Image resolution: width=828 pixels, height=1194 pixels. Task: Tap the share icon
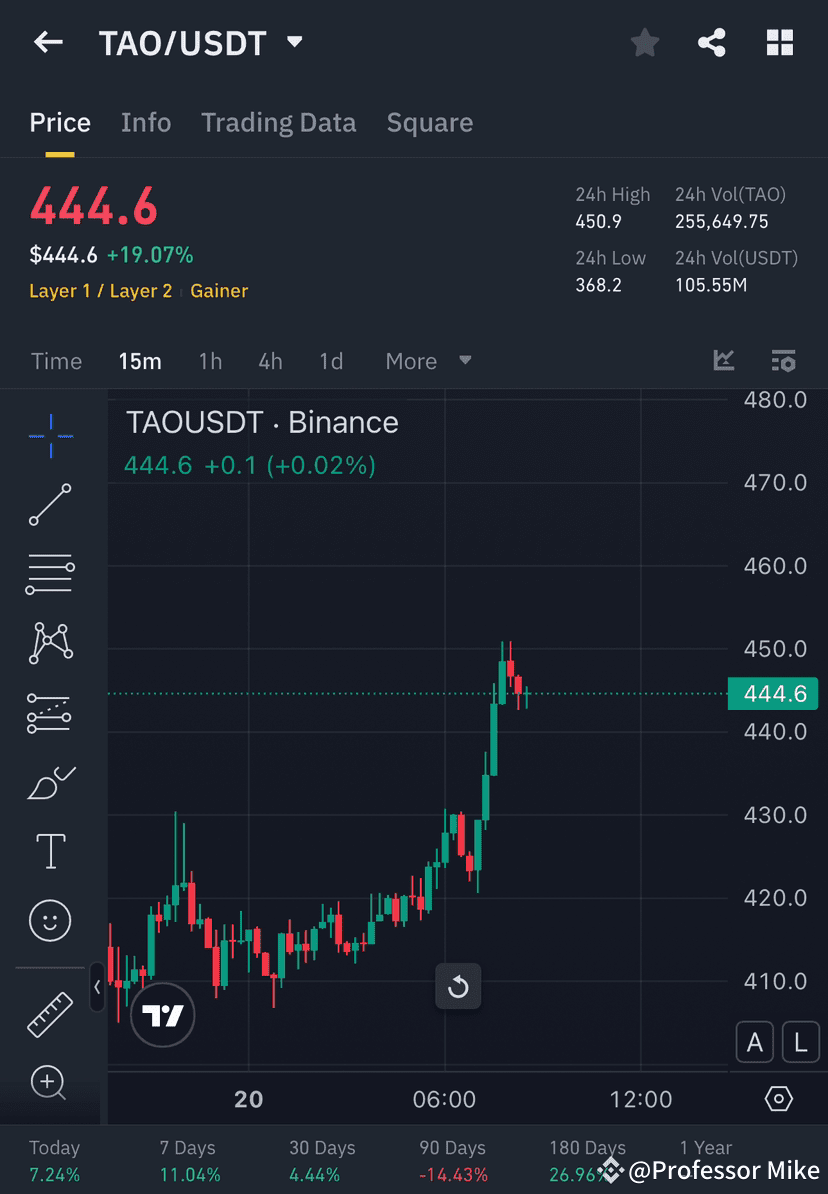click(x=712, y=42)
